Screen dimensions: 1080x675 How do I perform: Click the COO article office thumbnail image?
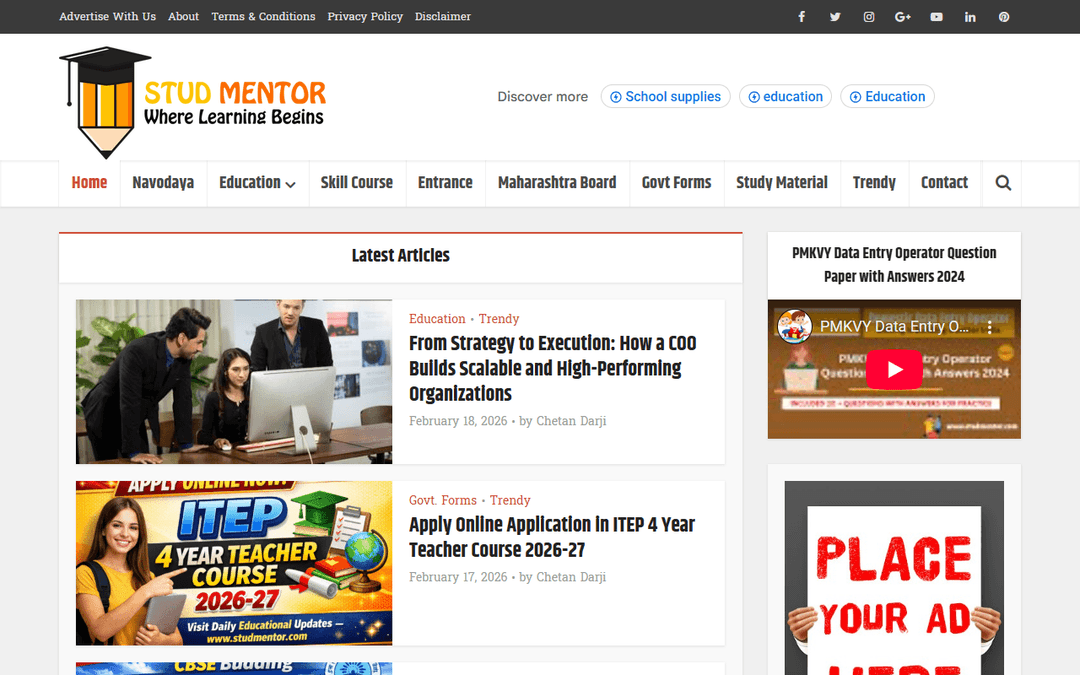coord(233,382)
